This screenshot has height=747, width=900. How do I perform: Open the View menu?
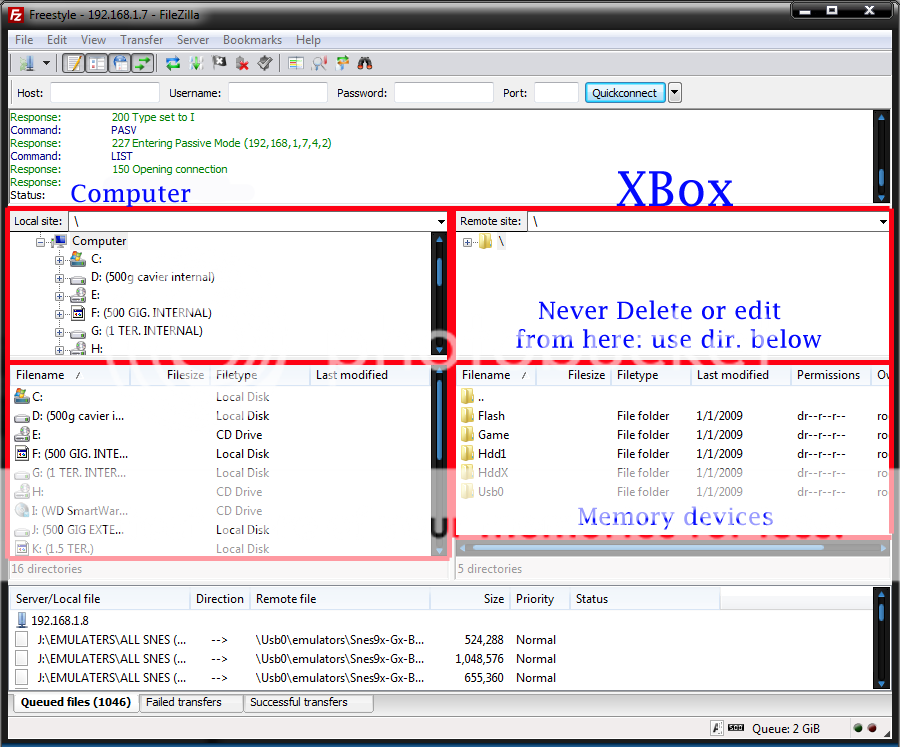click(93, 40)
